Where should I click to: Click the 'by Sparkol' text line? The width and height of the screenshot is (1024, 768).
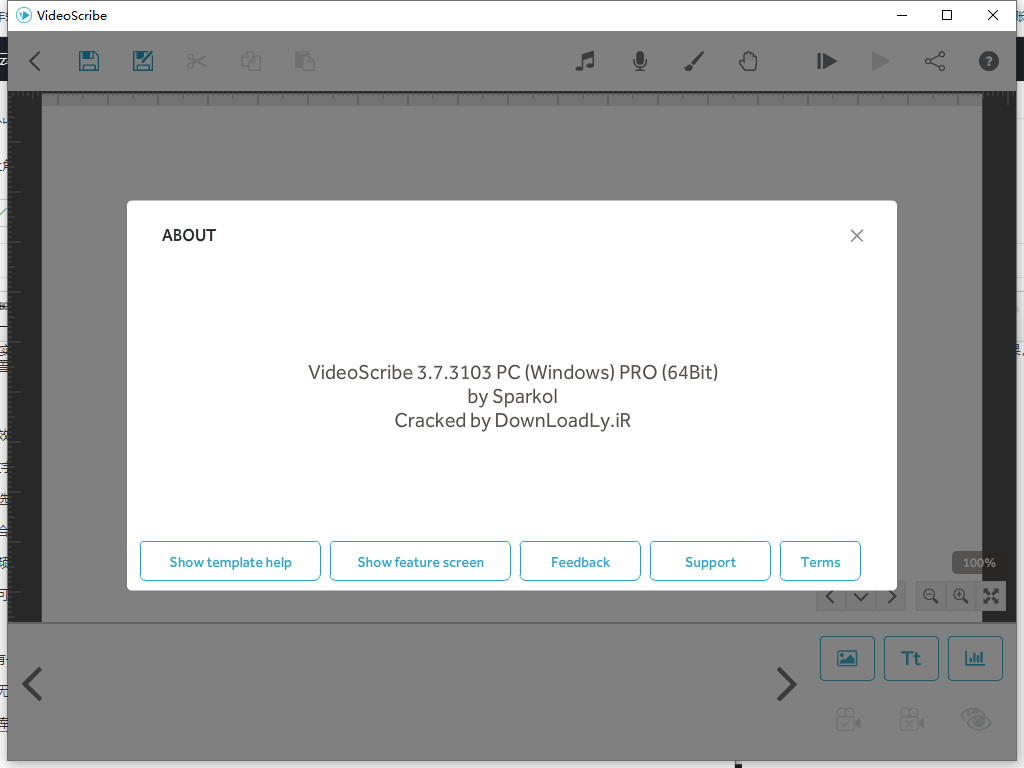pyautogui.click(x=513, y=396)
